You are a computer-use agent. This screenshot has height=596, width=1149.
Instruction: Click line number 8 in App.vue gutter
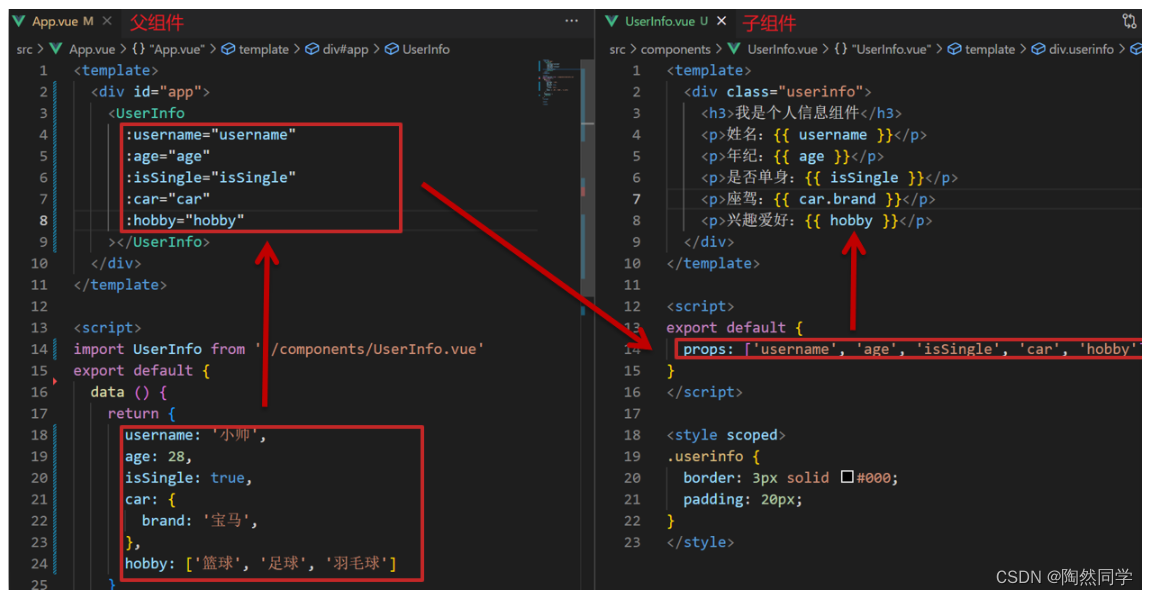43,221
